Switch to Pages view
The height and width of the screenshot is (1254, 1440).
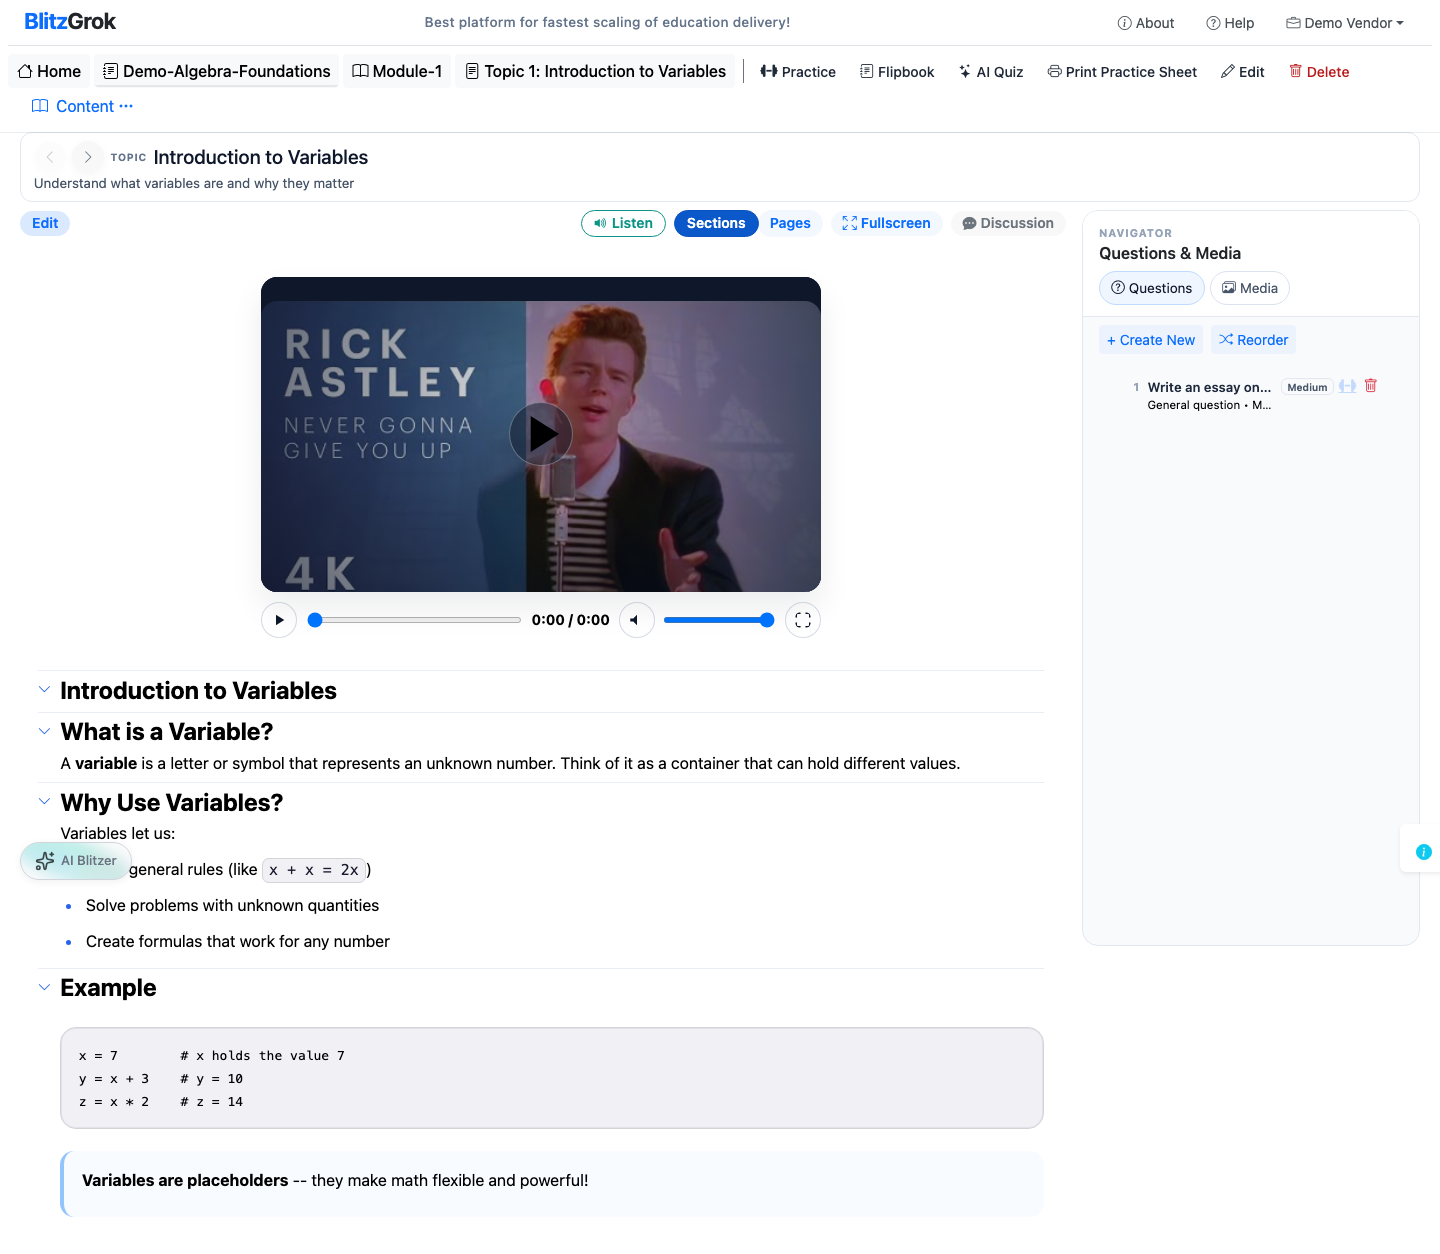click(x=790, y=223)
